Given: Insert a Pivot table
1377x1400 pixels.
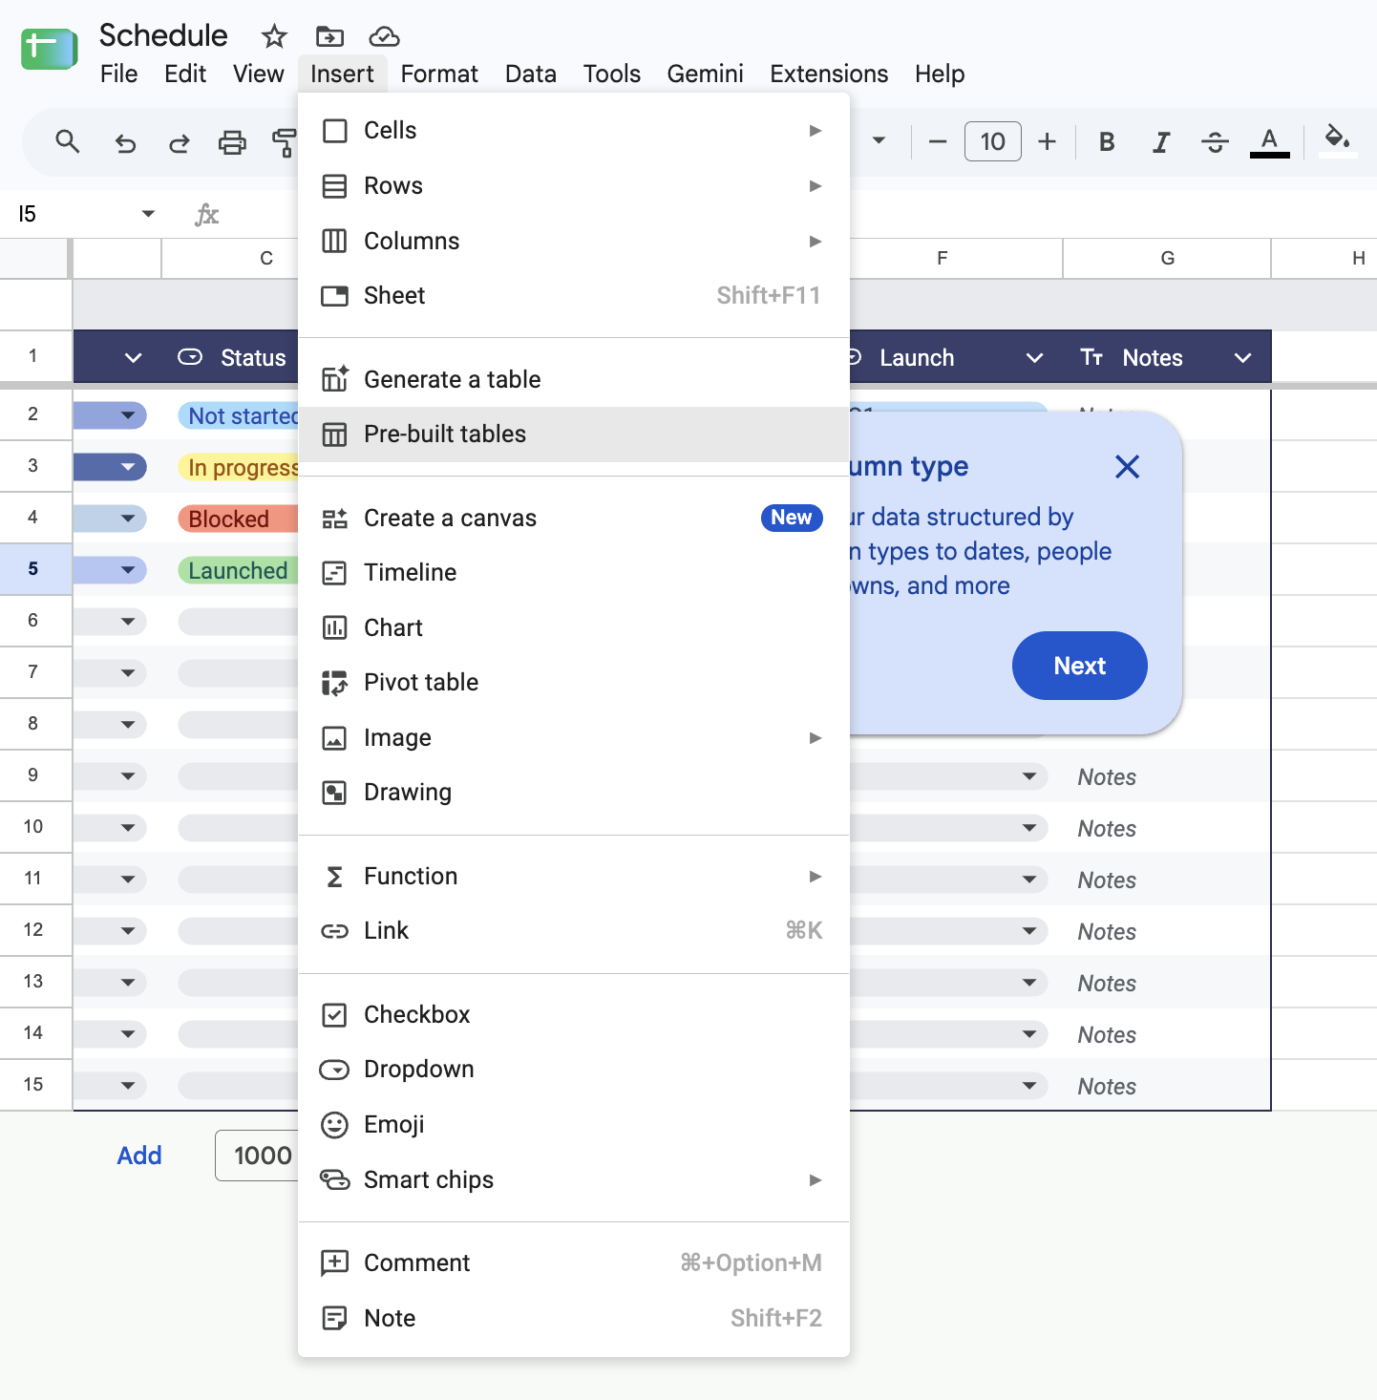Looking at the screenshot, I should 574,683.
